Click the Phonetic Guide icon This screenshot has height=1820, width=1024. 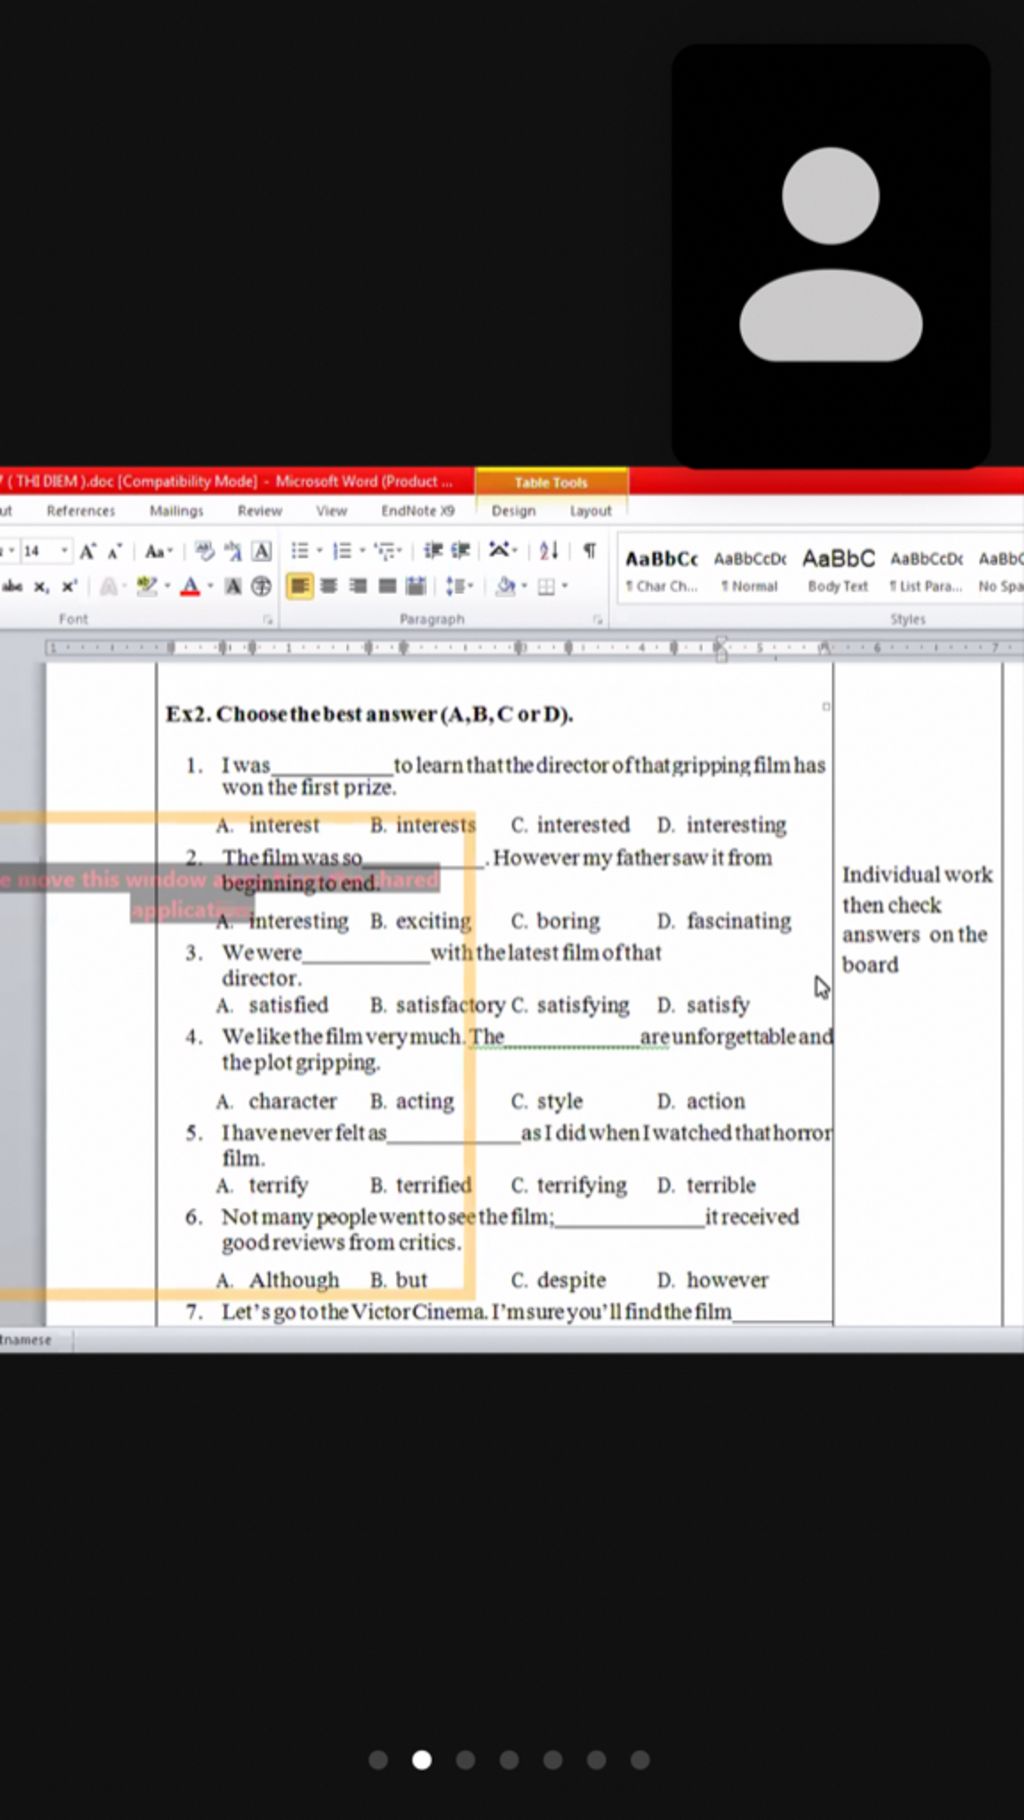[x=233, y=551]
